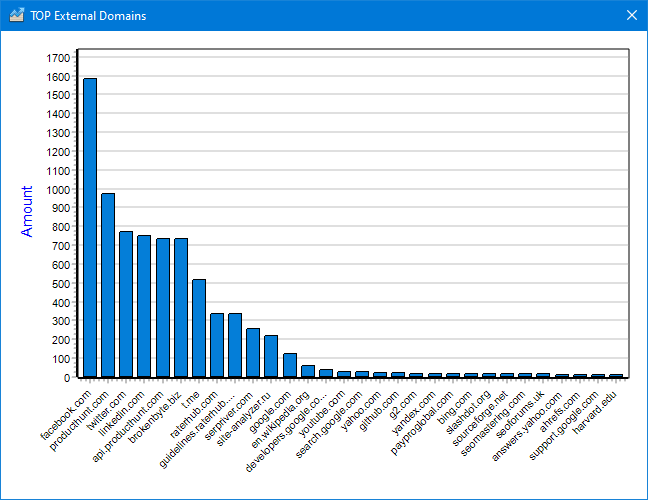Click the google.com bar
The height and width of the screenshot is (500, 648).
(x=290, y=365)
